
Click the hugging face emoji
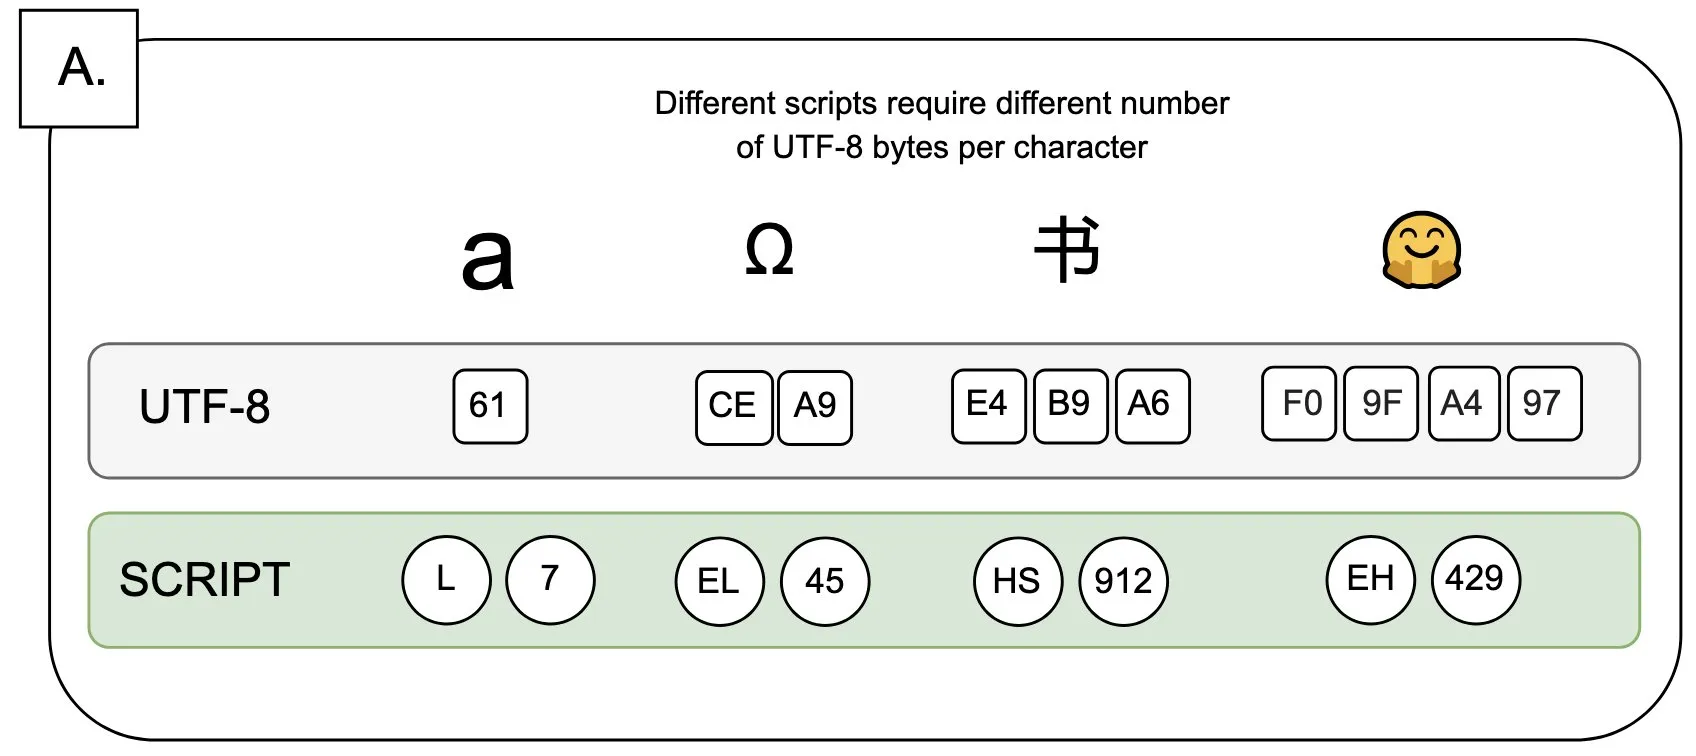click(1421, 250)
